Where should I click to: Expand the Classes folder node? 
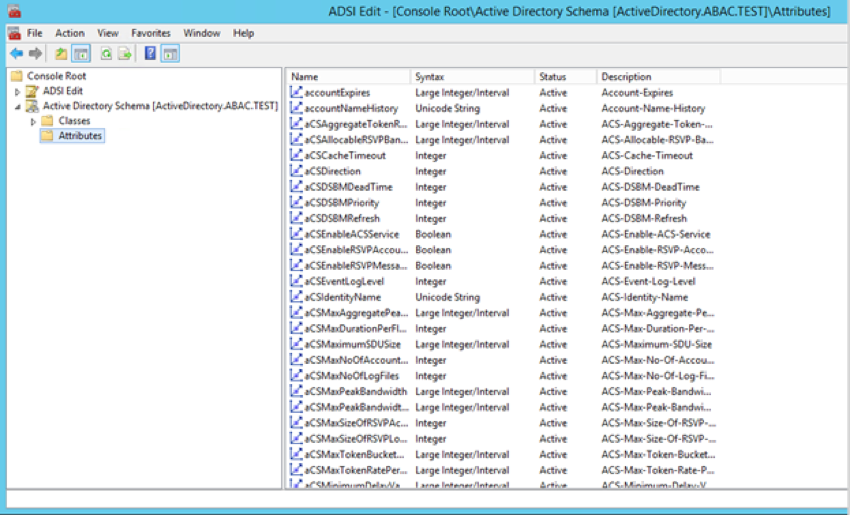(x=33, y=121)
